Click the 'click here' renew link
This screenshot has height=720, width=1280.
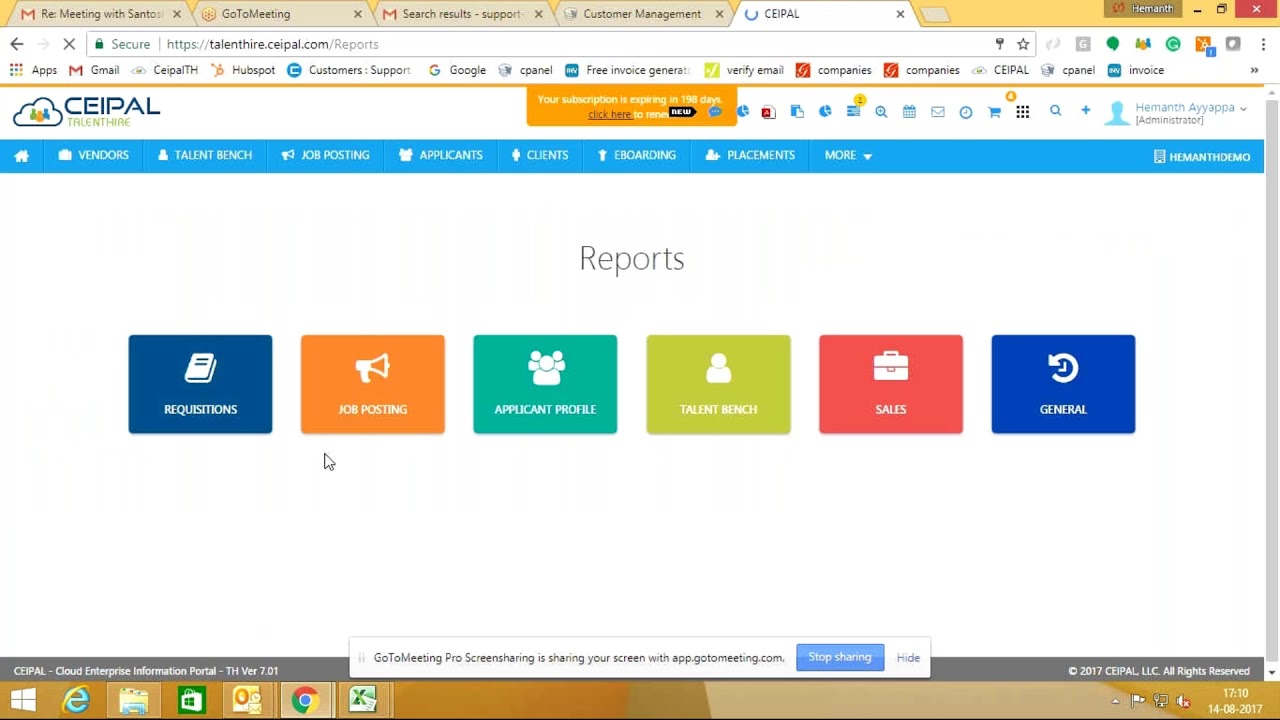pyautogui.click(x=609, y=114)
